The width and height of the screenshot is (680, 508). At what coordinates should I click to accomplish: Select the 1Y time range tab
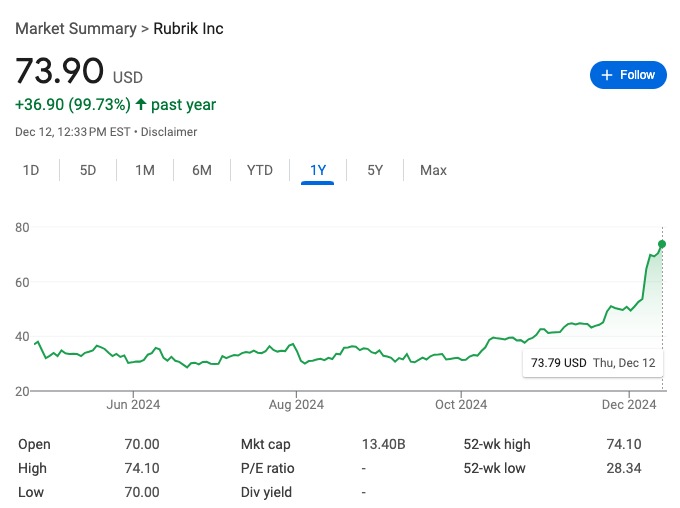(x=317, y=170)
